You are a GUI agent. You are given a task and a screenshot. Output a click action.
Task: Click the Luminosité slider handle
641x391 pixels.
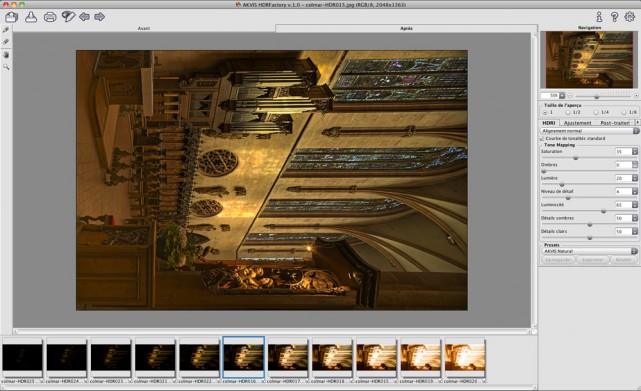coord(603,211)
